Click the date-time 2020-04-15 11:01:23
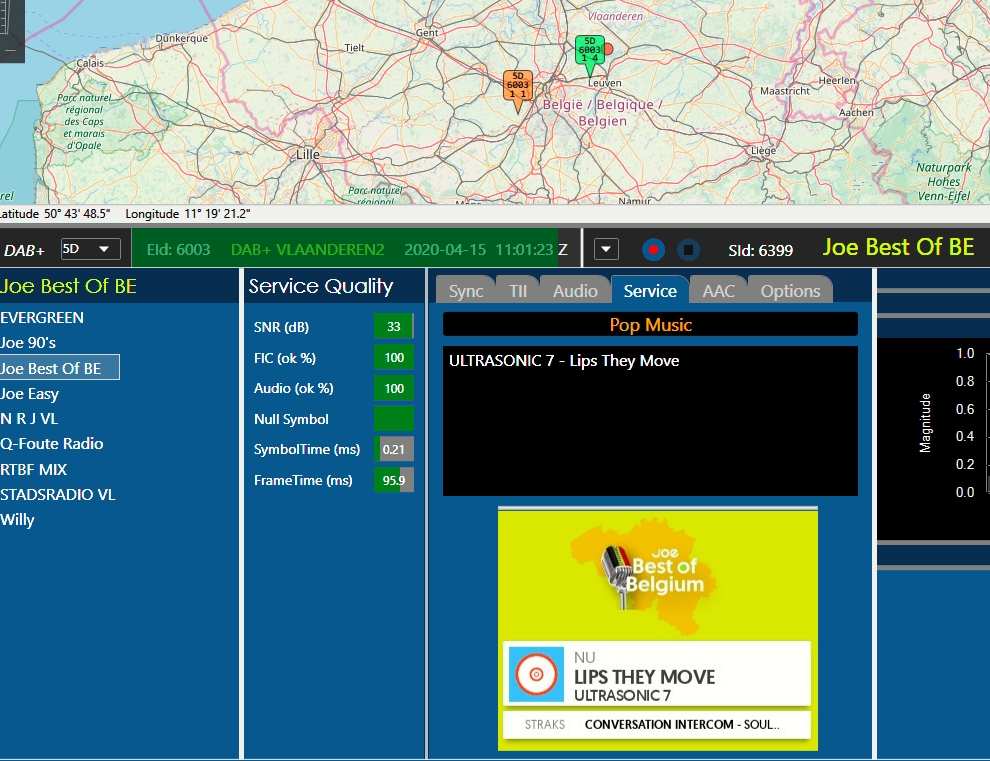The height and width of the screenshot is (761, 990). click(479, 249)
